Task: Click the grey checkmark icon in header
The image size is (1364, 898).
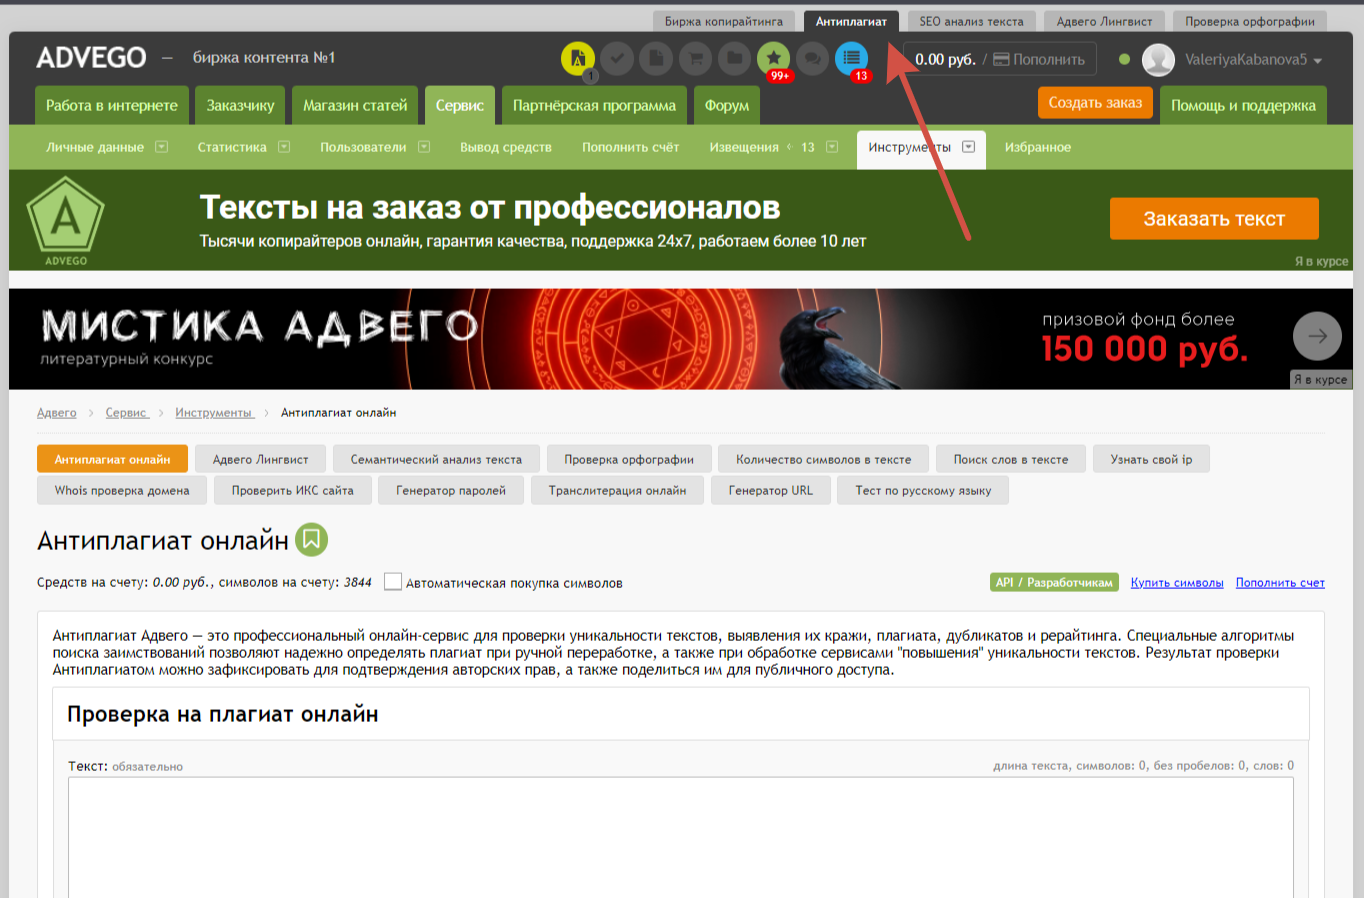Action: 617,59
